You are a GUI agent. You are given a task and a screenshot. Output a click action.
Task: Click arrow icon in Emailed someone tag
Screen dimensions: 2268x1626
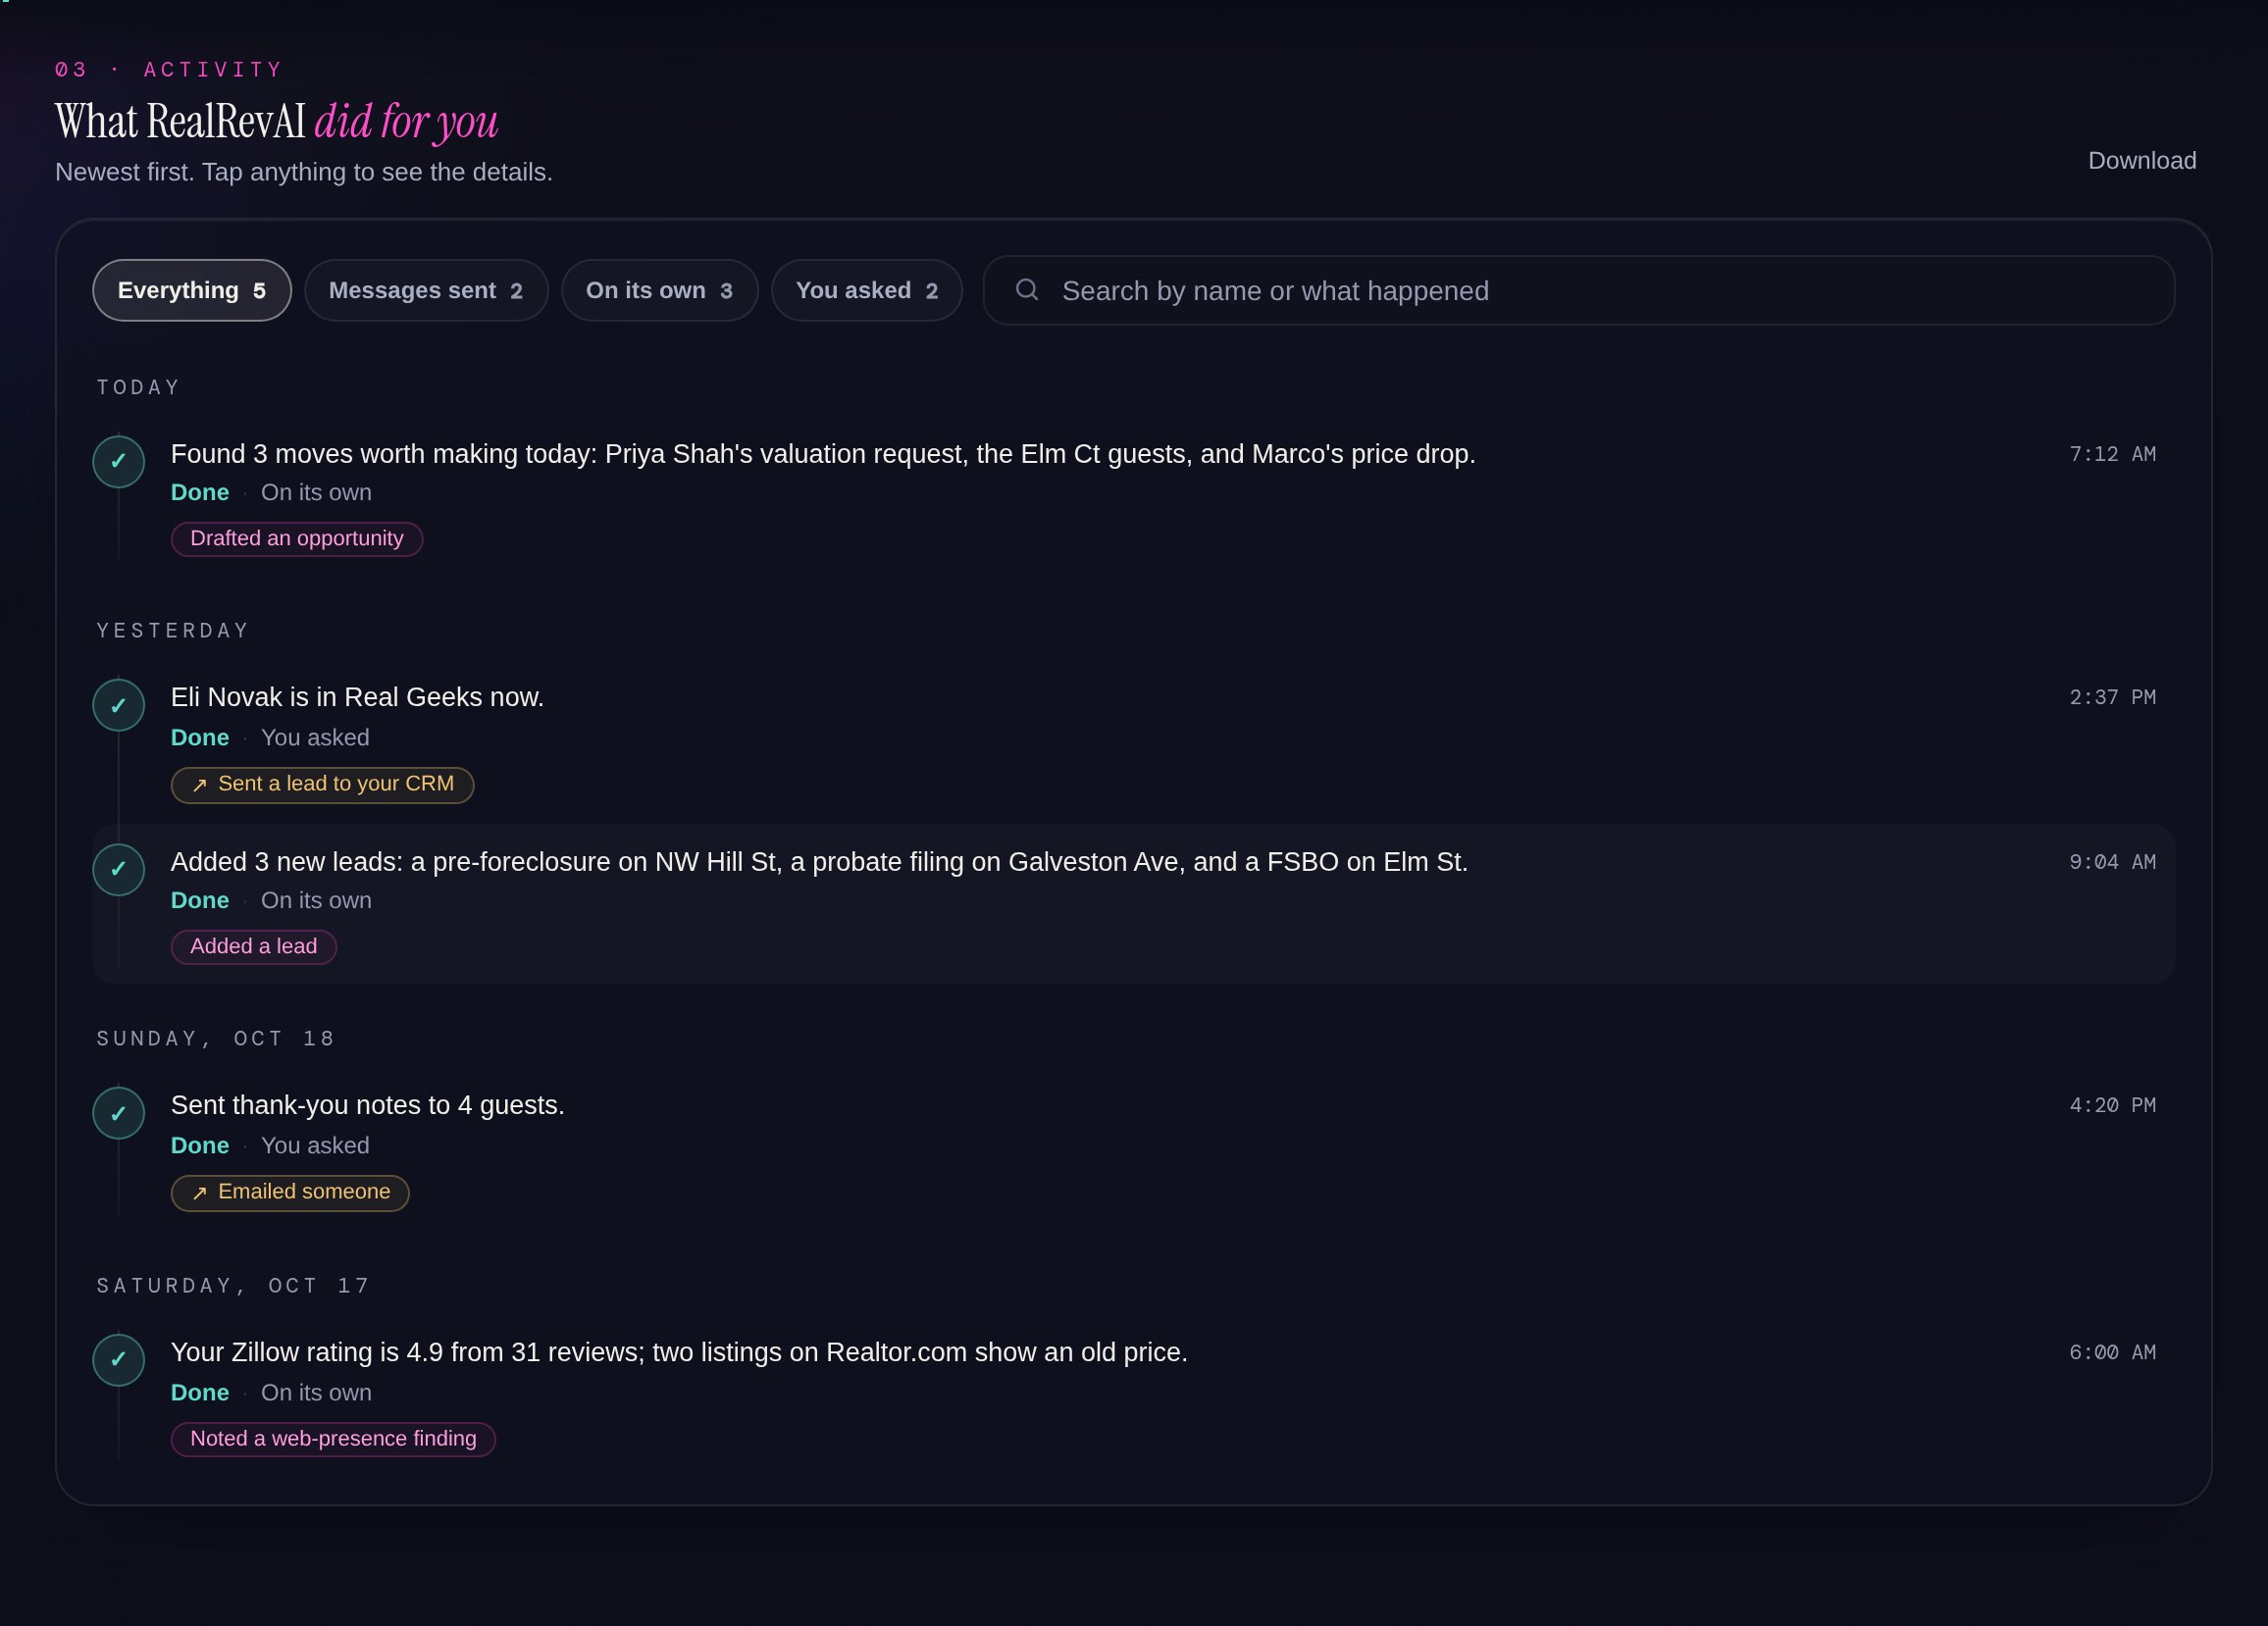[x=200, y=1193]
